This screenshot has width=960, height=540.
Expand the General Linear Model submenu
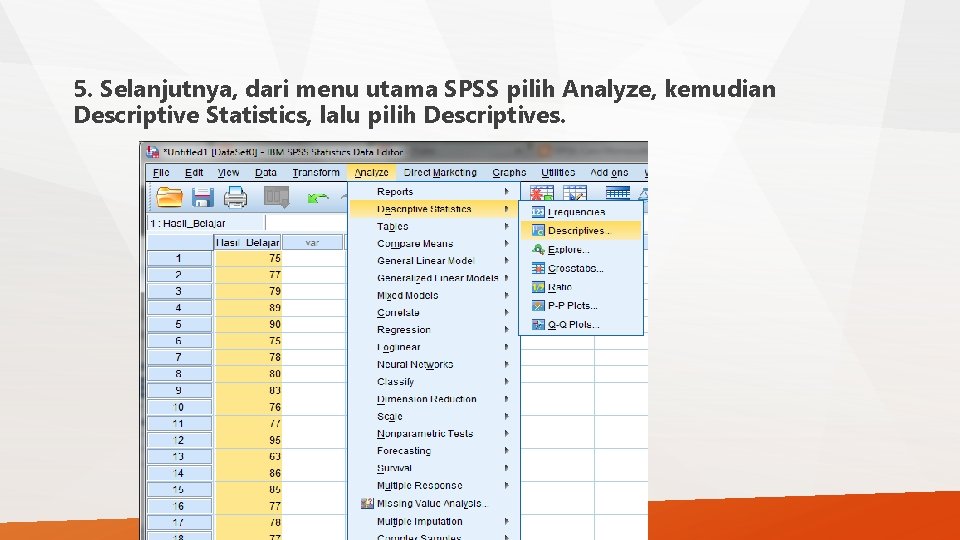434,261
